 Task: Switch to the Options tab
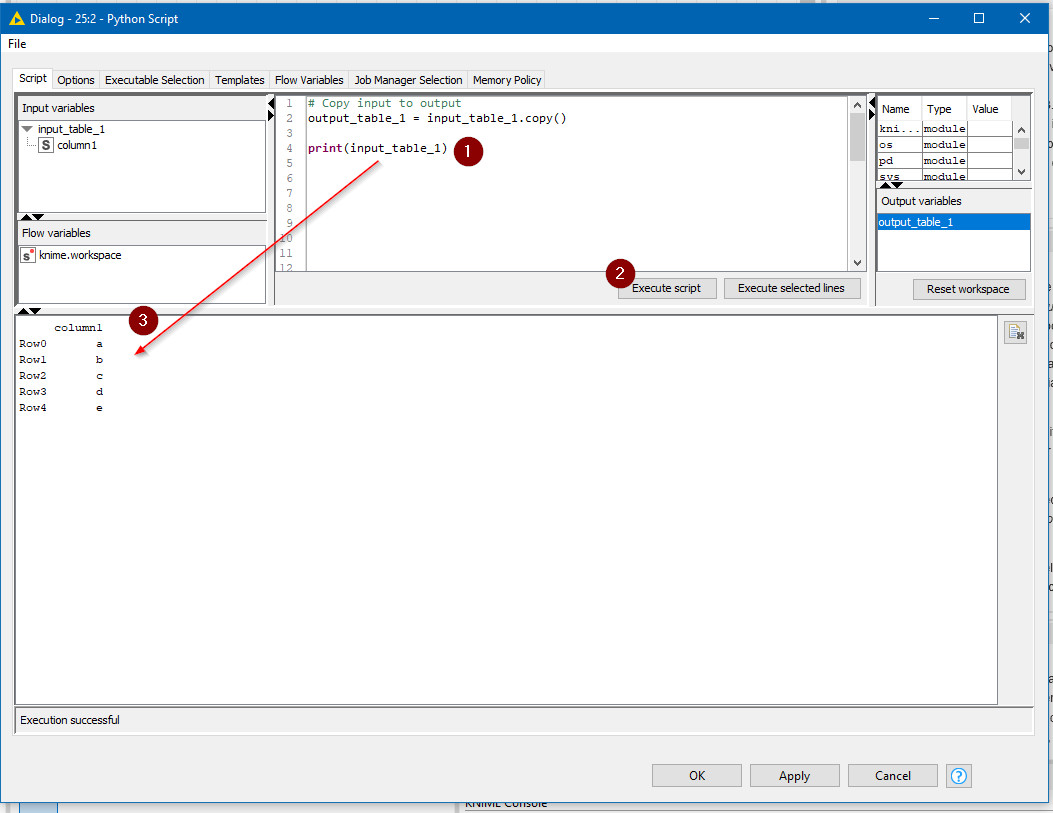pyautogui.click(x=75, y=79)
